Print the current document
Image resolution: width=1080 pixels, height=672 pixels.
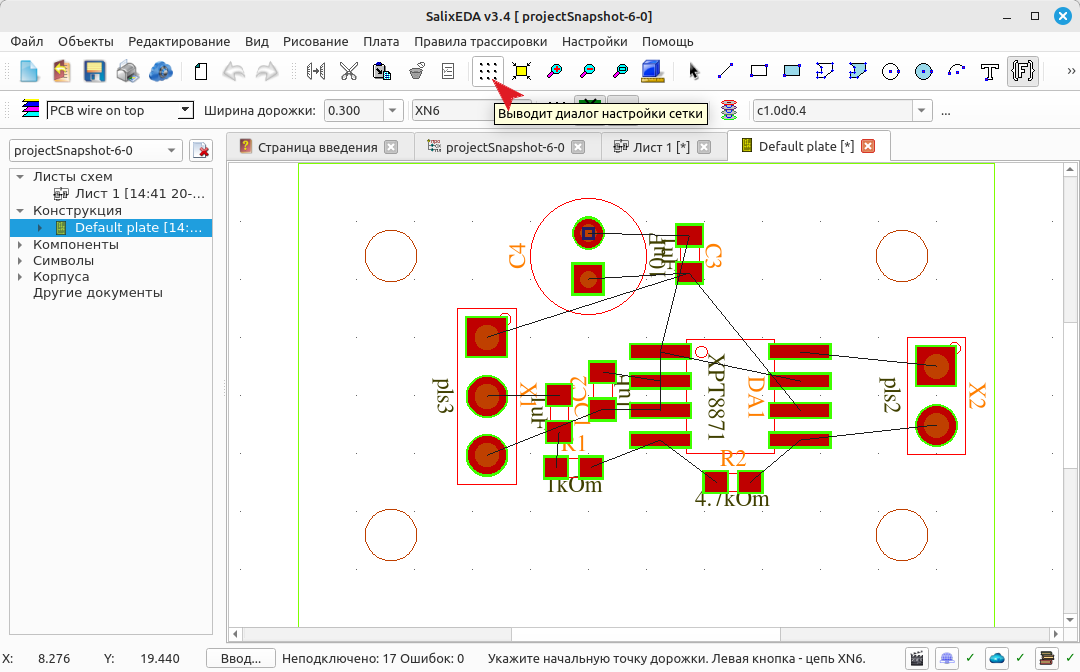pos(127,71)
